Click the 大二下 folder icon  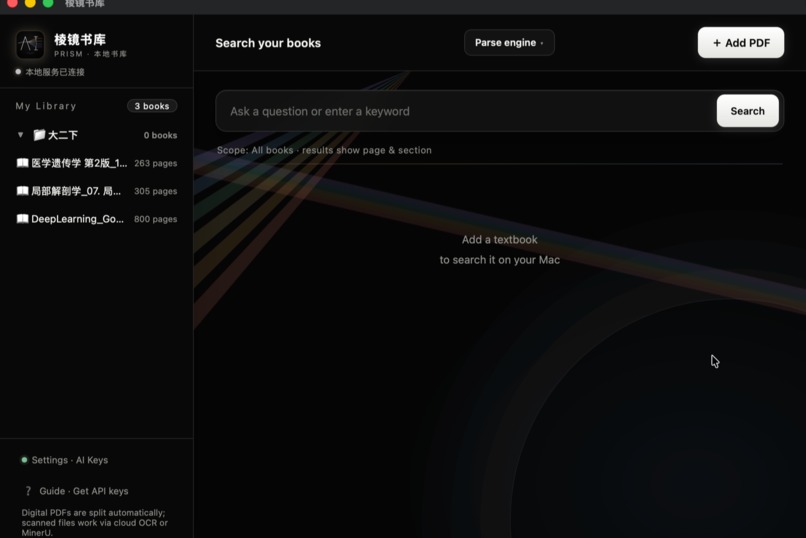tap(39, 135)
